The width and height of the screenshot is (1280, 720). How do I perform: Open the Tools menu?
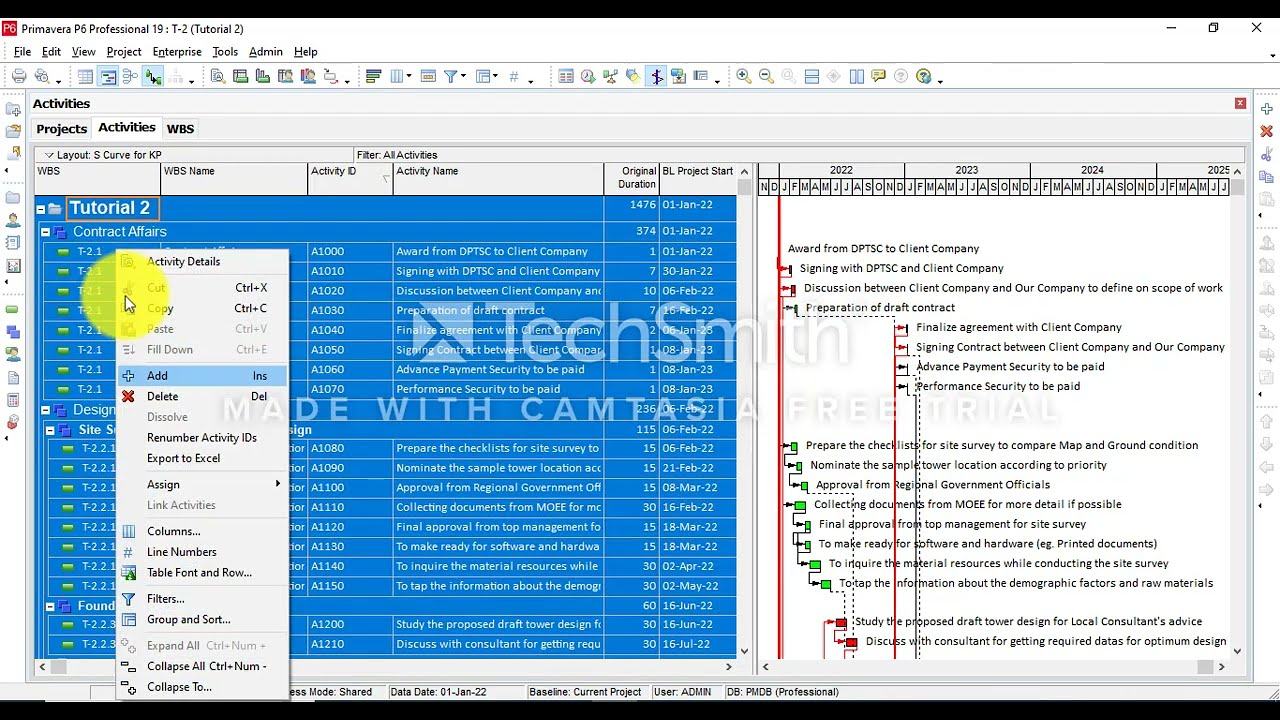pyautogui.click(x=225, y=52)
